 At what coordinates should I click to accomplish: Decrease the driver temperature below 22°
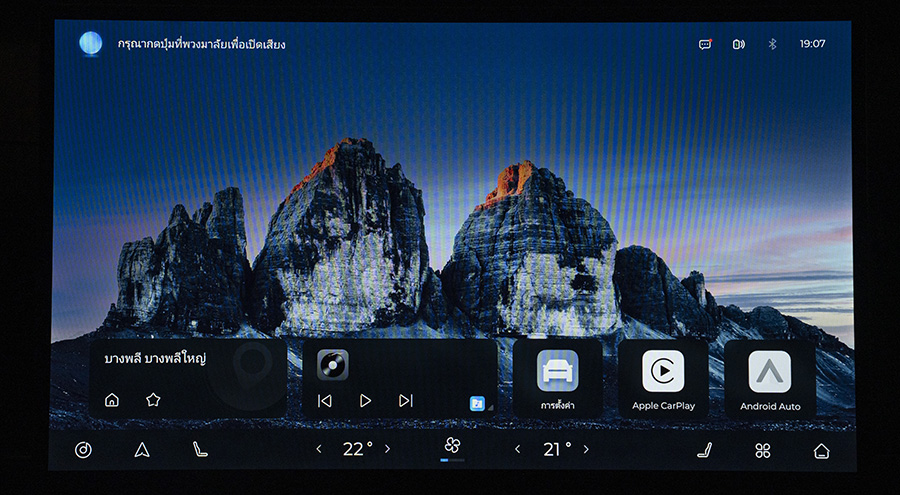(319, 449)
